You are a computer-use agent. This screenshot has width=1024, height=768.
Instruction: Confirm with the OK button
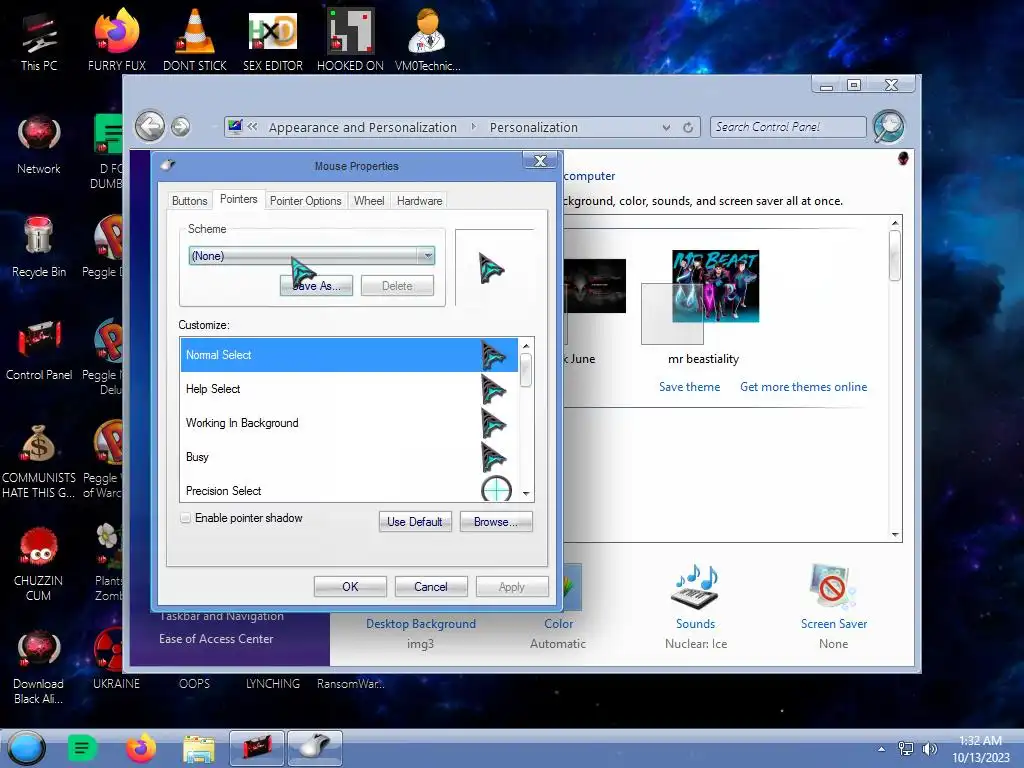[350, 586]
